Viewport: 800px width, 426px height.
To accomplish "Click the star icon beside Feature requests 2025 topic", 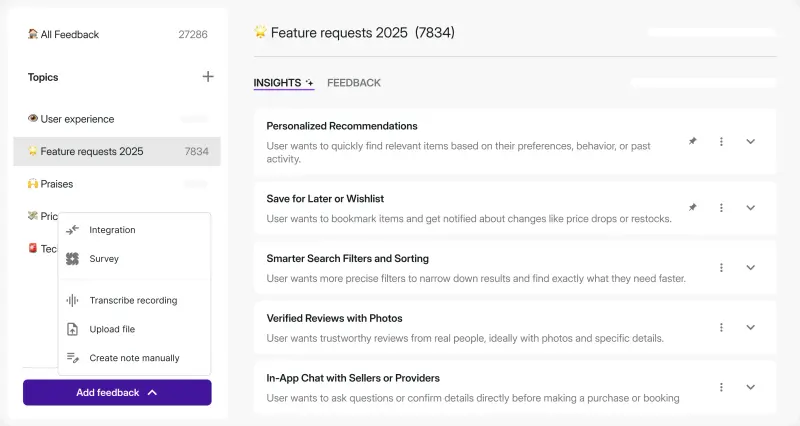I will (33, 151).
